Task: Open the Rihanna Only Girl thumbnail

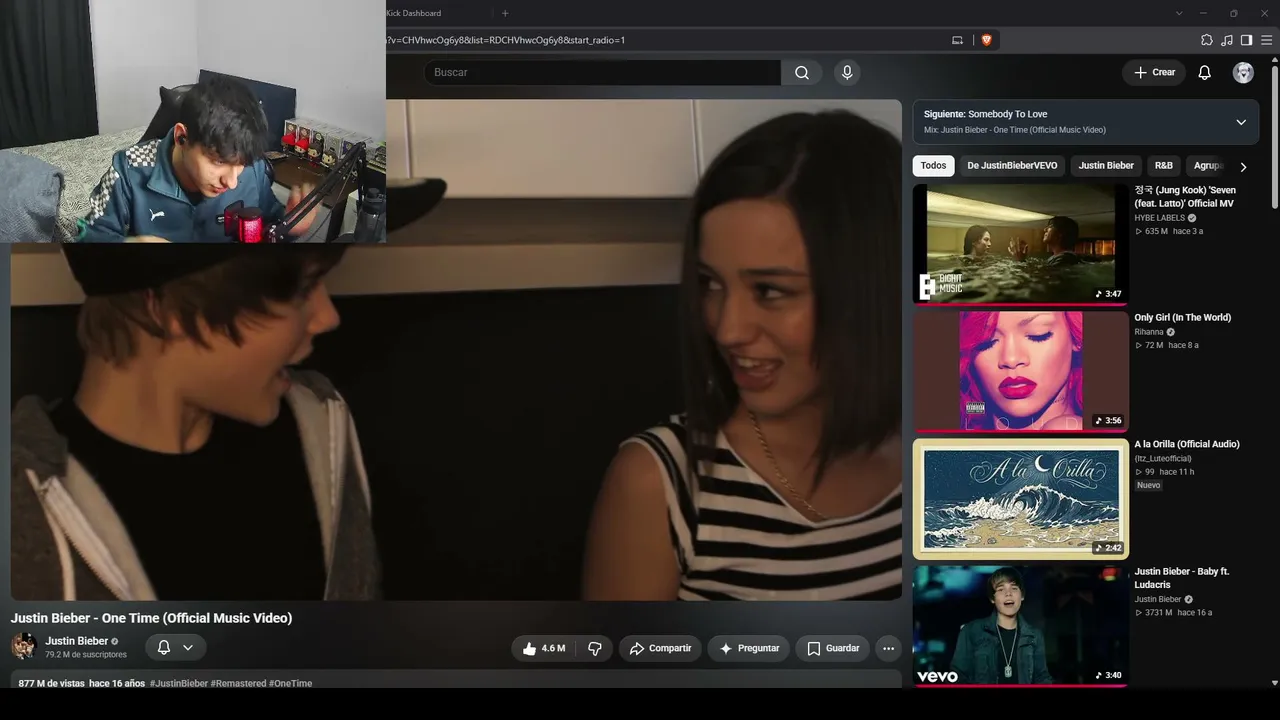Action: (x=1020, y=370)
